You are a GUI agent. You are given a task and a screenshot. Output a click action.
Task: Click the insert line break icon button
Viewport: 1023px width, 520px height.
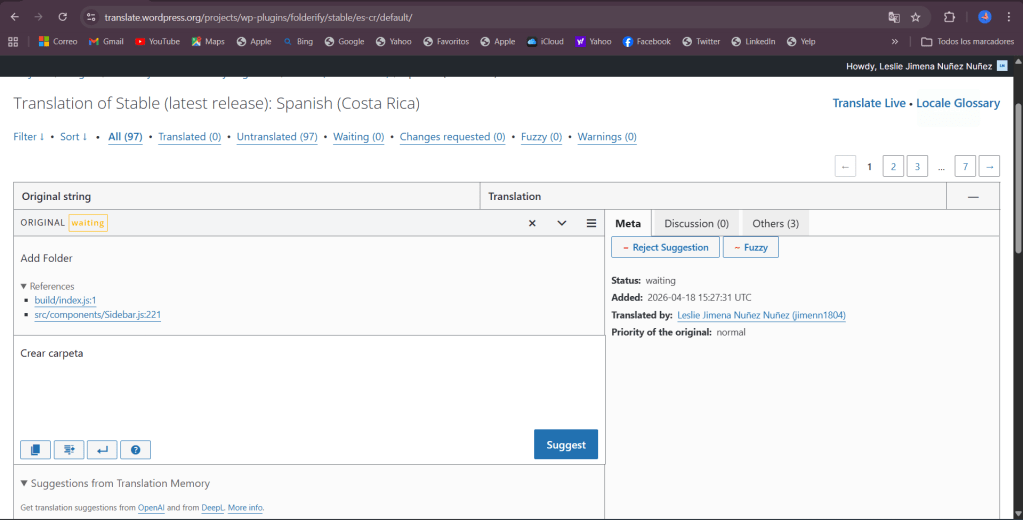tap(101, 450)
